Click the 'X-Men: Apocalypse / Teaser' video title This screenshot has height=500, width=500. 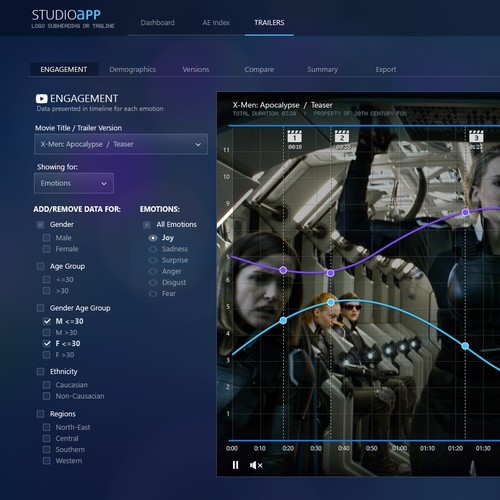tap(283, 105)
